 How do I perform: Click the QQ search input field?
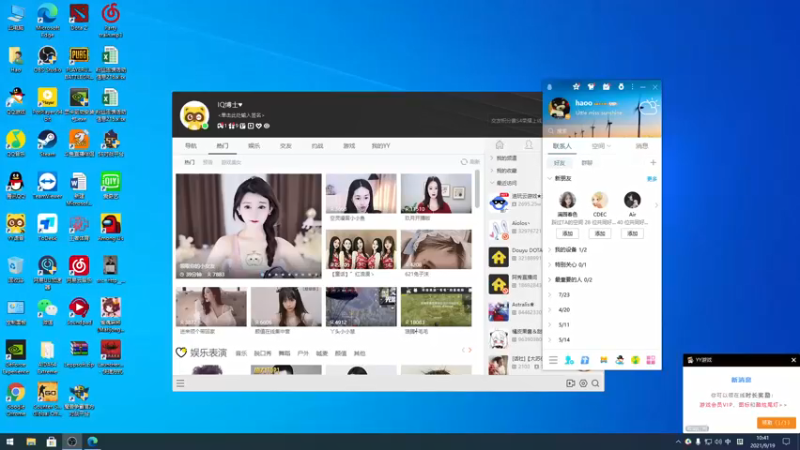point(602,131)
